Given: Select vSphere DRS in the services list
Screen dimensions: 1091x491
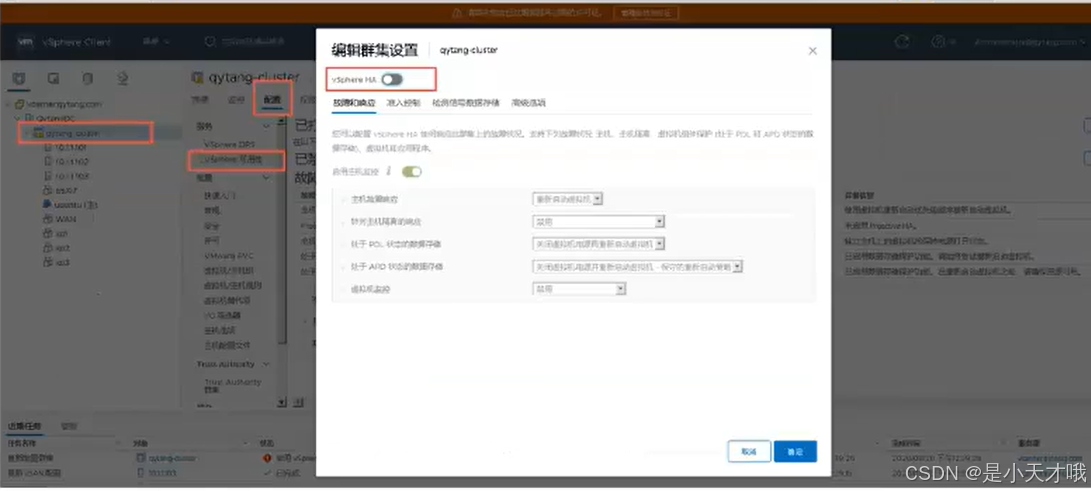Looking at the screenshot, I should [229, 143].
